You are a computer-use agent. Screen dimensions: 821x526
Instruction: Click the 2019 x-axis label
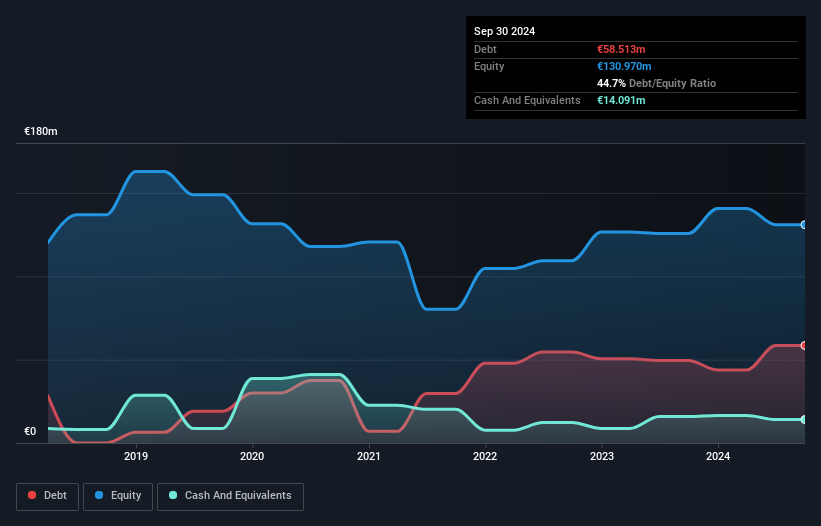136,456
